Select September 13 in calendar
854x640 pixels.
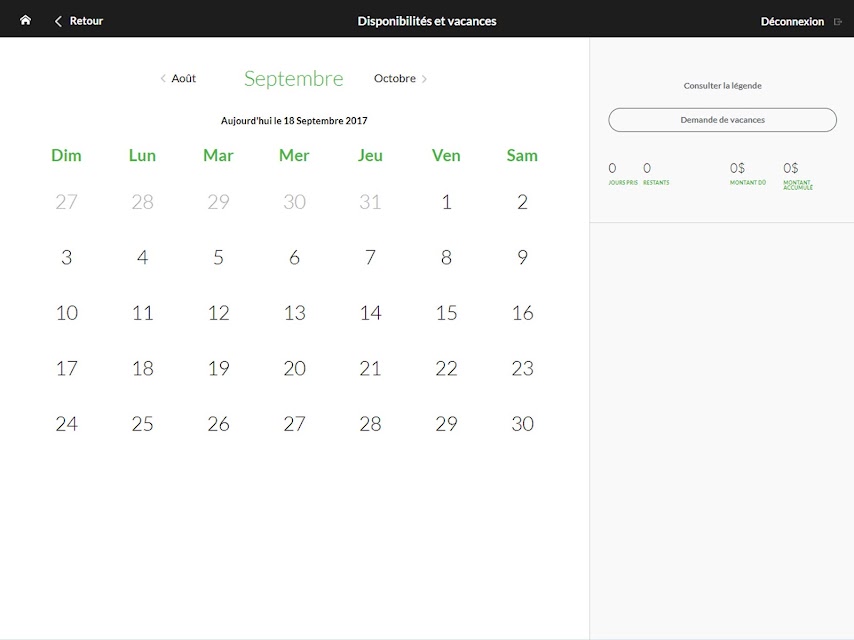(294, 313)
